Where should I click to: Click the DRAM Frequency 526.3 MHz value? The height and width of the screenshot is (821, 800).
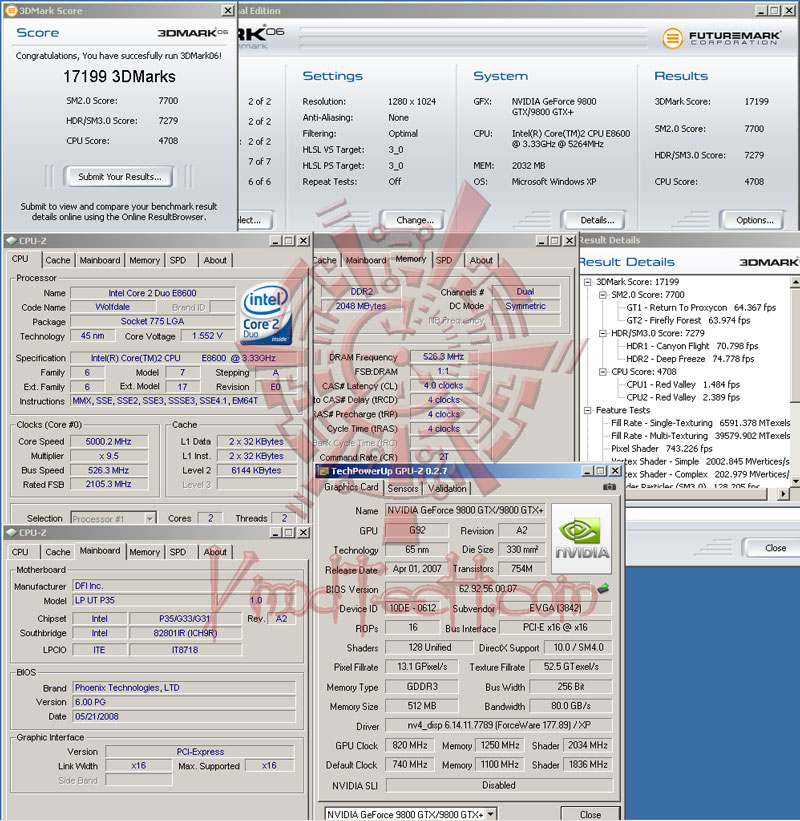pos(443,357)
